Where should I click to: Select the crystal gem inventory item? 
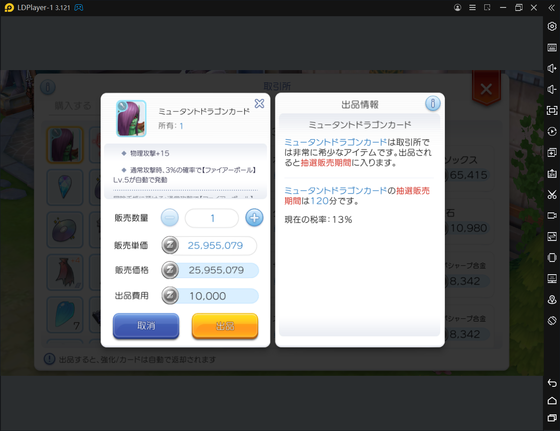(65, 187)
